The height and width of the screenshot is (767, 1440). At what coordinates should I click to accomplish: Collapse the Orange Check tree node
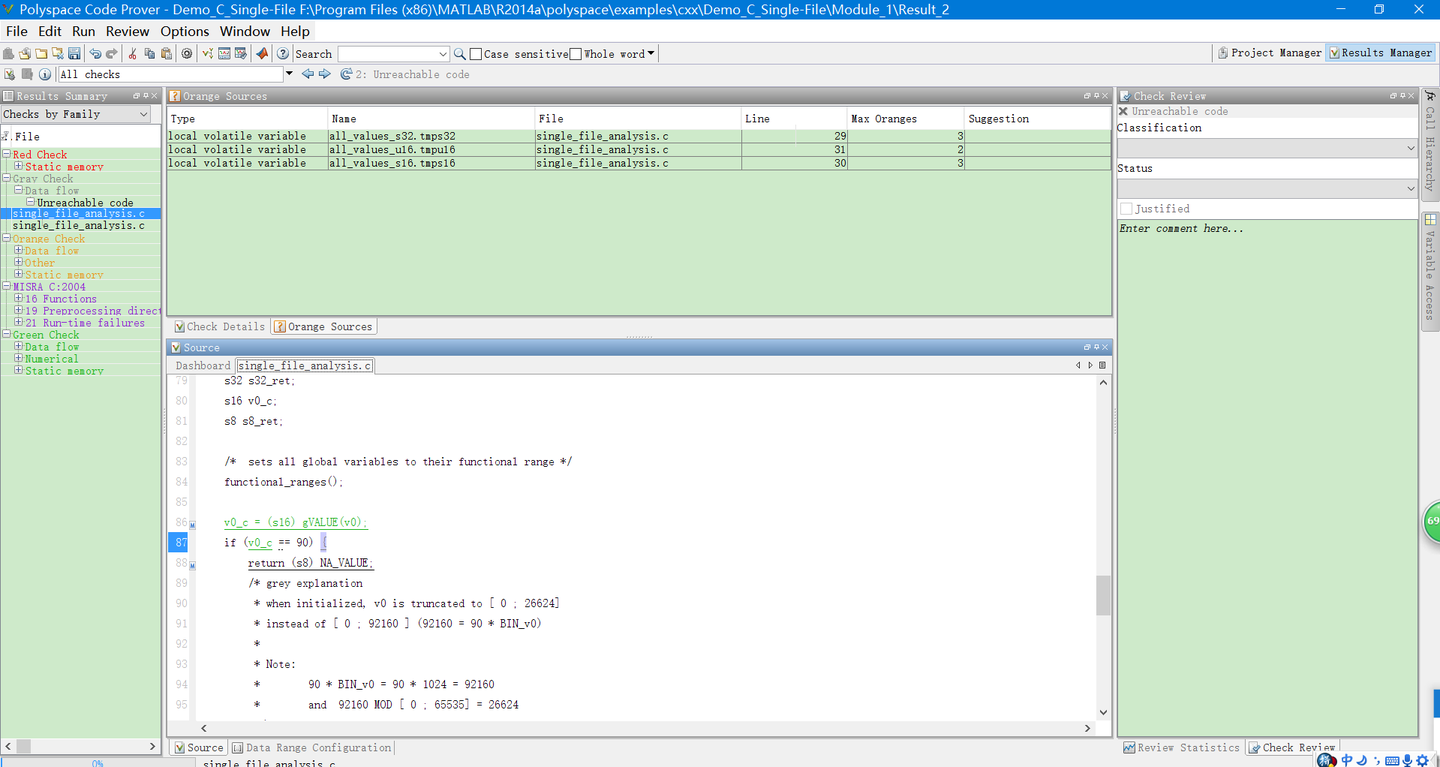[x=7, y=239]
